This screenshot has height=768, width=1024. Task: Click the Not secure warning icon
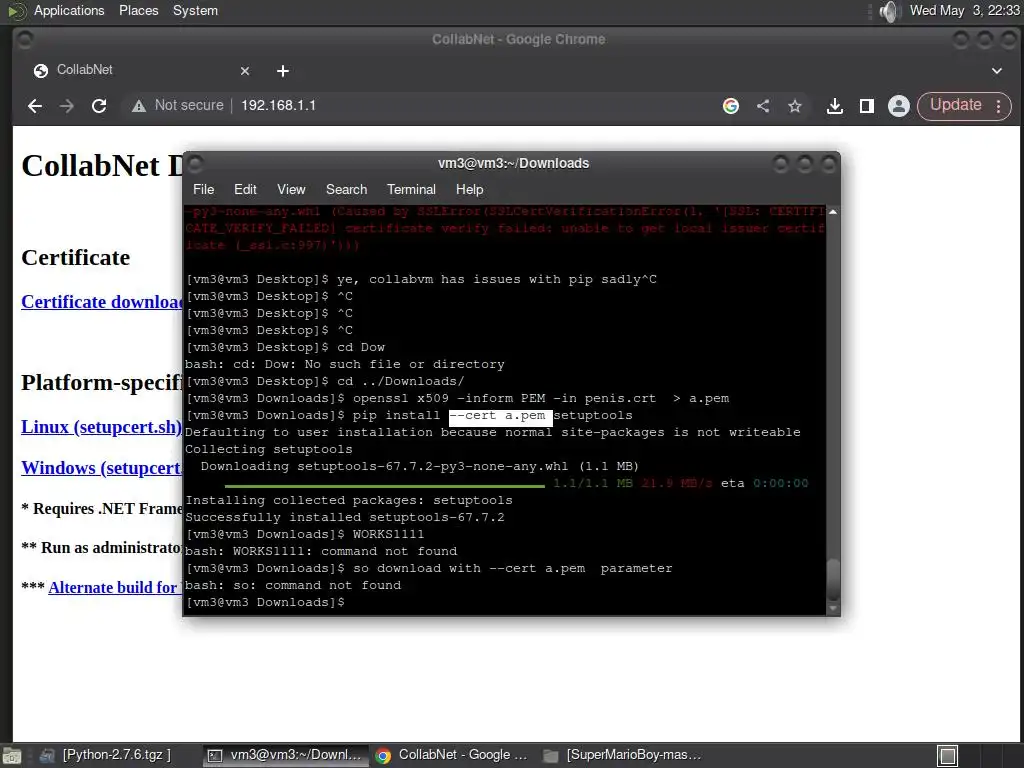[138, 106]
